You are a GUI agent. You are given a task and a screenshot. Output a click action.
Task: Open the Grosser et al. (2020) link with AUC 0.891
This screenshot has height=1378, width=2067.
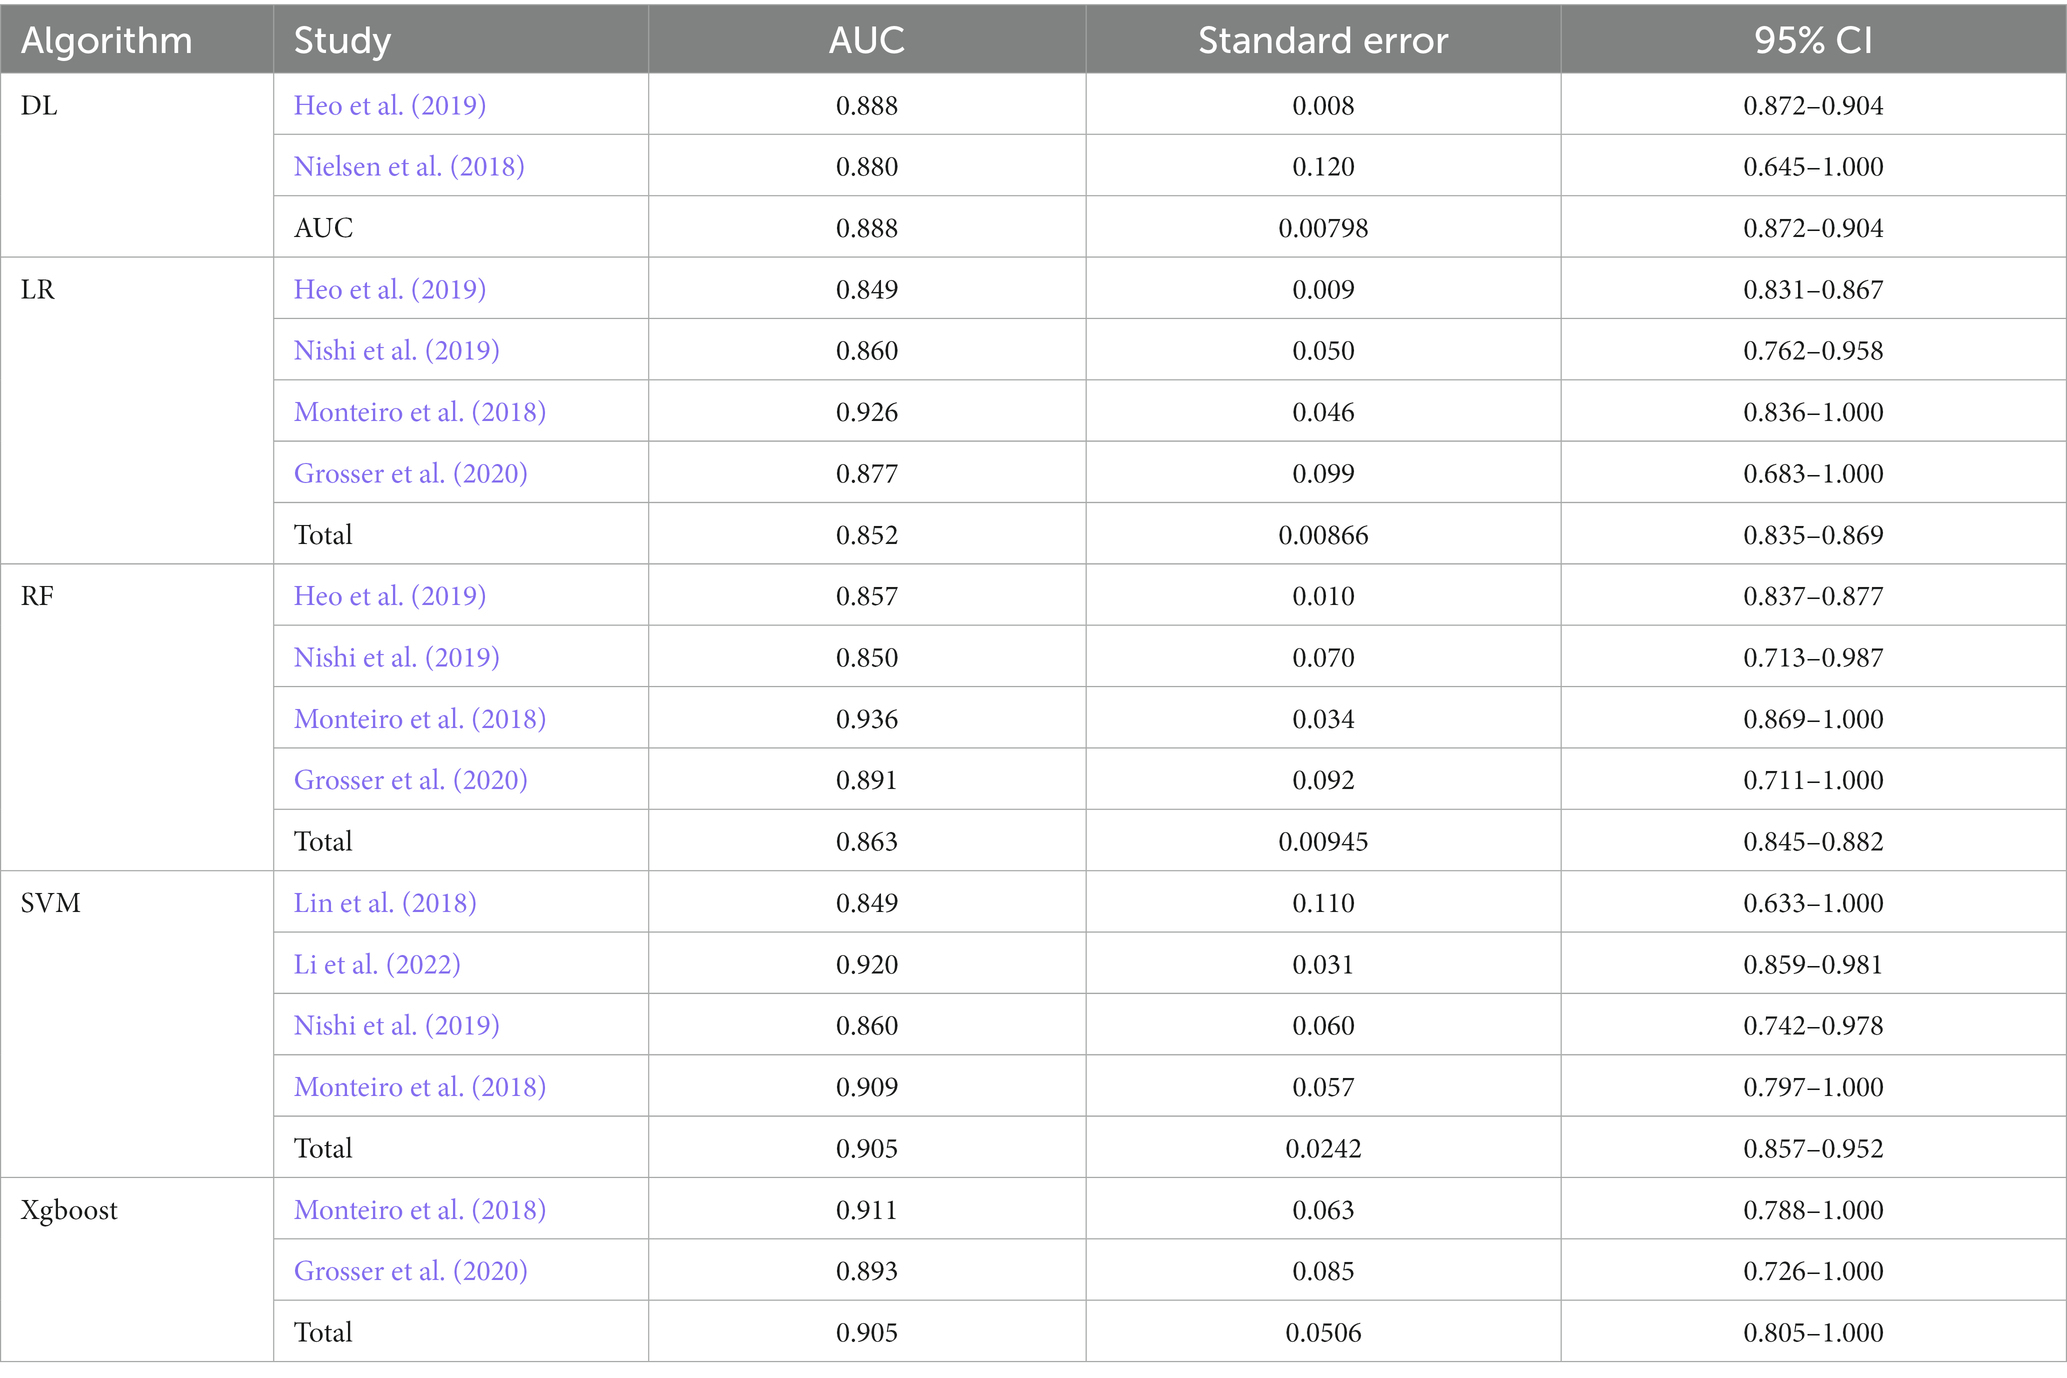tap(411, 780)
